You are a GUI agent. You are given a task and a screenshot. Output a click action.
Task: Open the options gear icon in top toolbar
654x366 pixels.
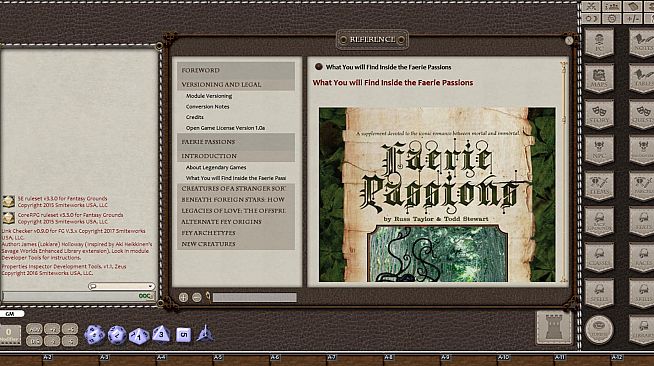click(612, 18)
